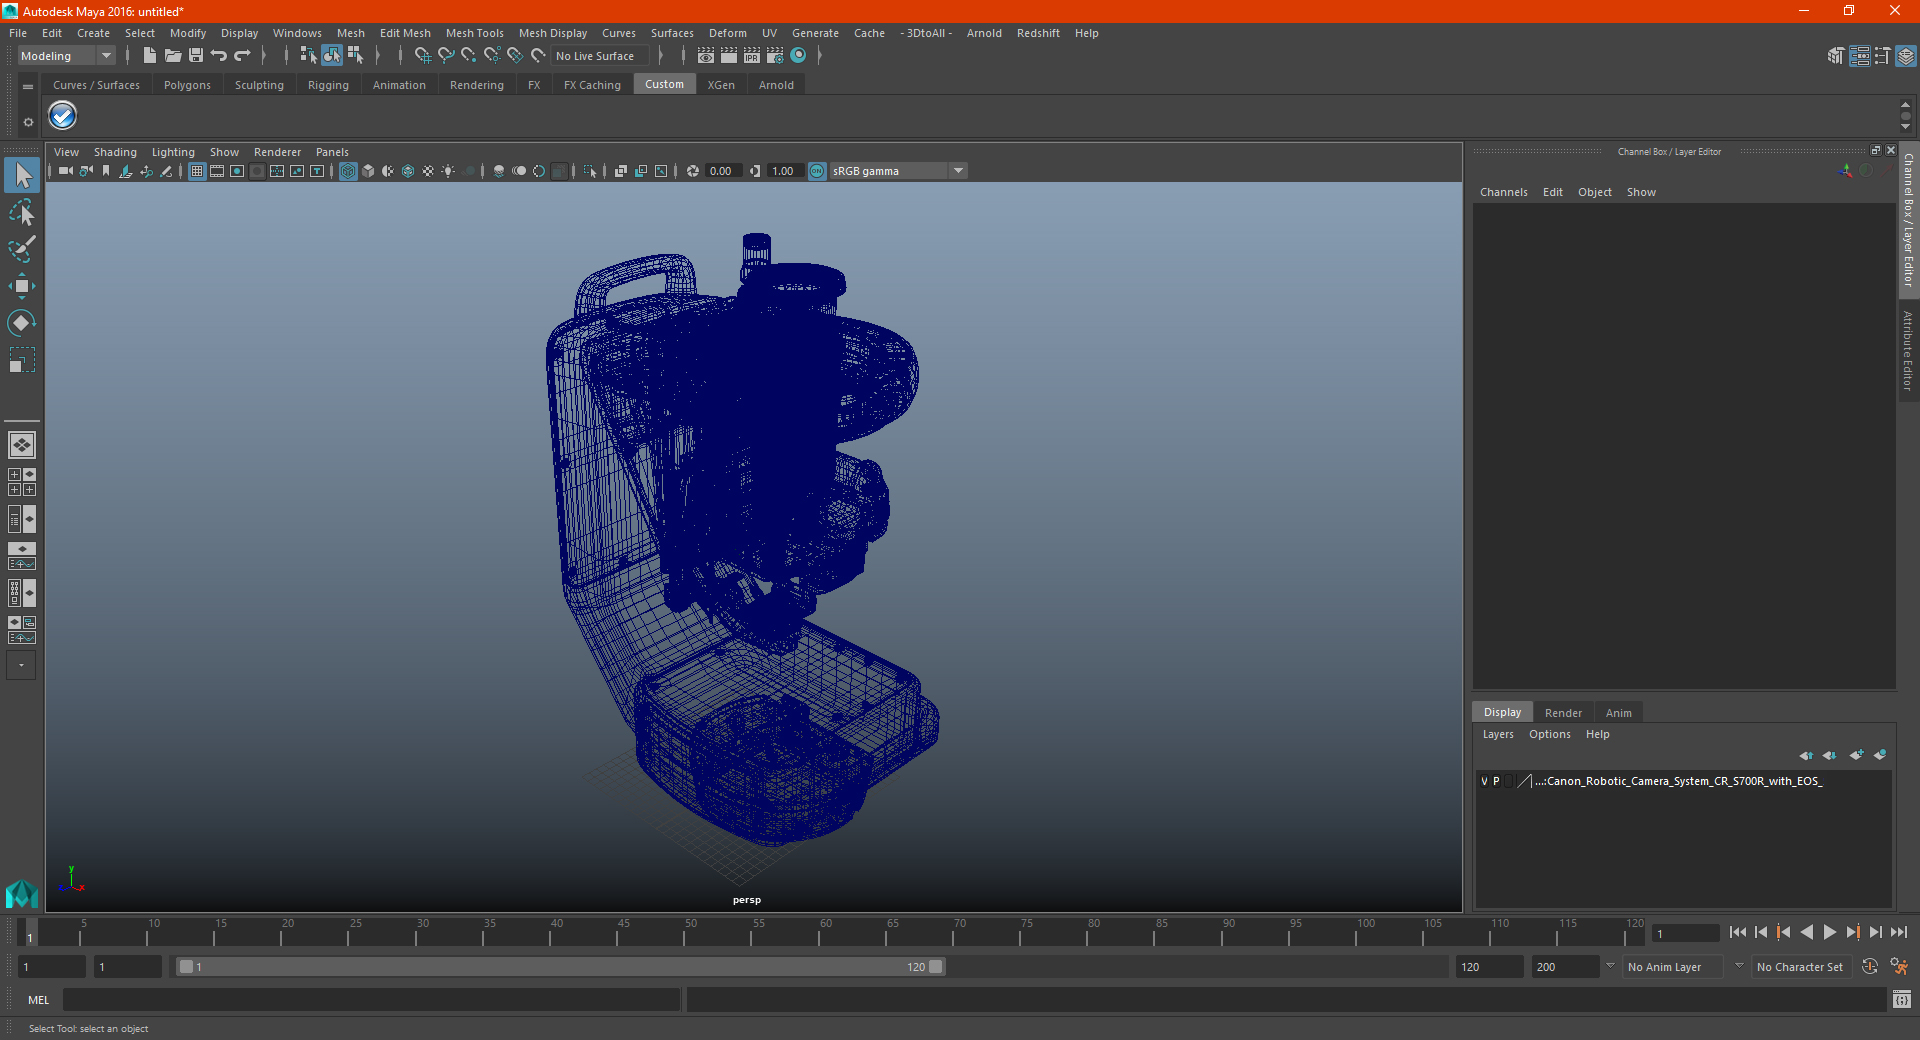This screenshot has height=1040, width=1920.
Task: Open the Render View window icon
Action: pos(706,56)
